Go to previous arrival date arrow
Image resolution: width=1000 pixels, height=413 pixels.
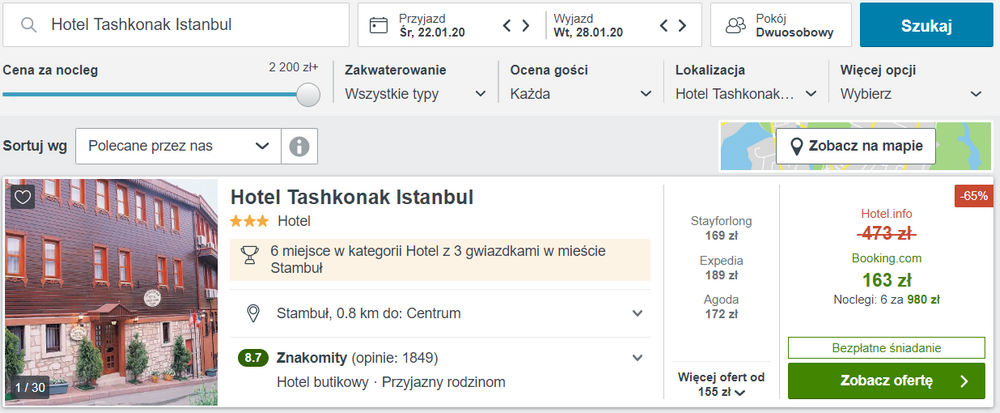(508, 25)
